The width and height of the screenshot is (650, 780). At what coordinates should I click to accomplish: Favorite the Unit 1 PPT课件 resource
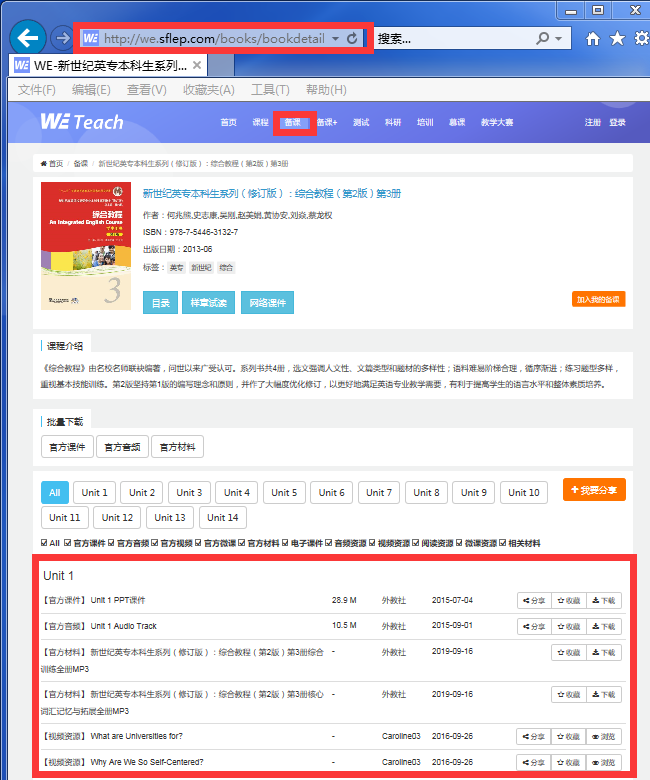tap(569, 600)
